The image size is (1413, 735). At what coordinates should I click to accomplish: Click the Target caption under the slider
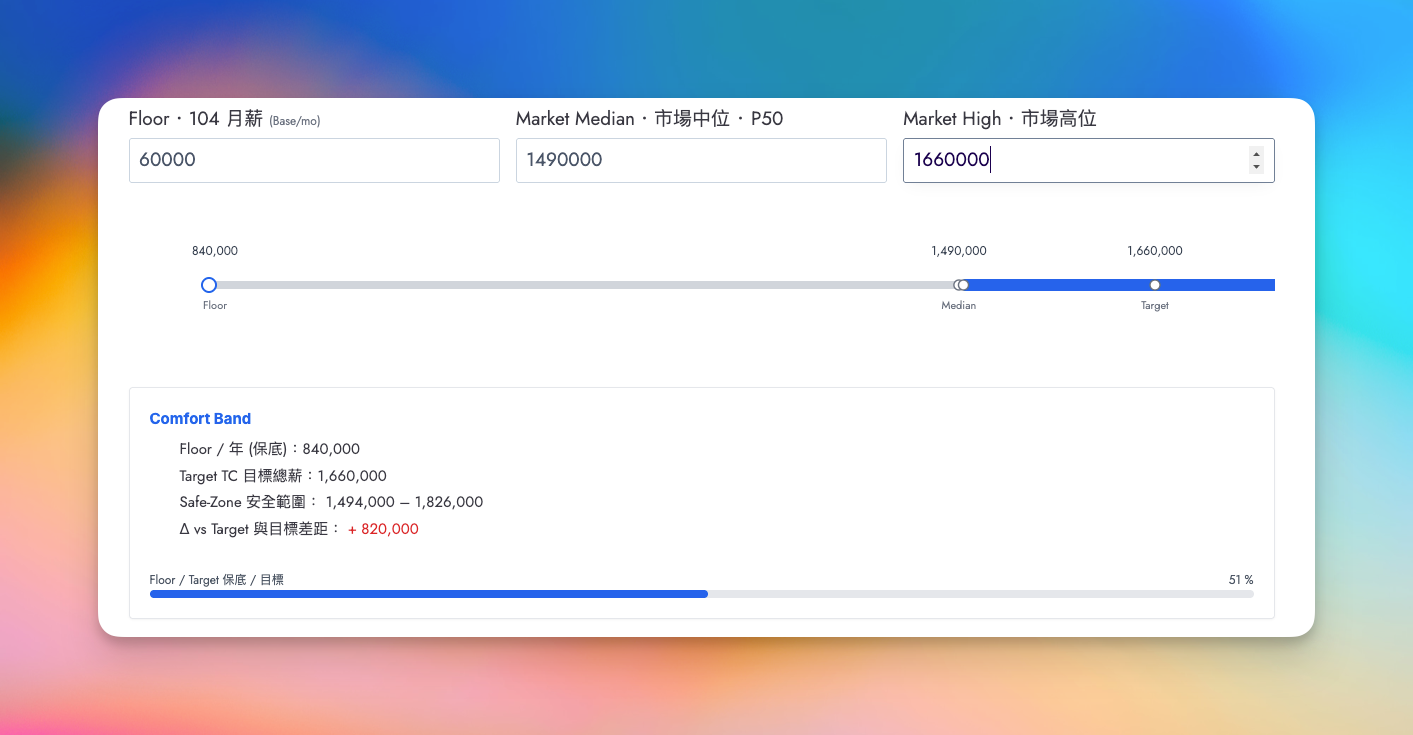point(1154,306)
